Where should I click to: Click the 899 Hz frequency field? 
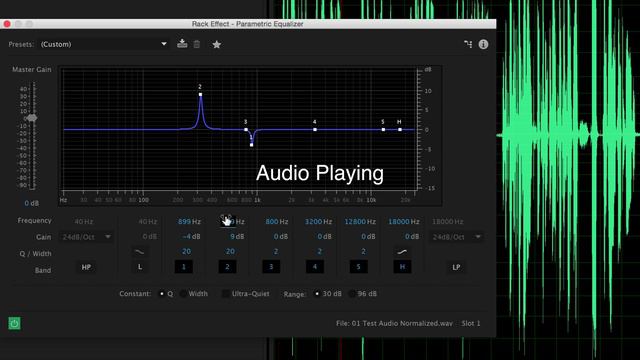tap(189, 222)
